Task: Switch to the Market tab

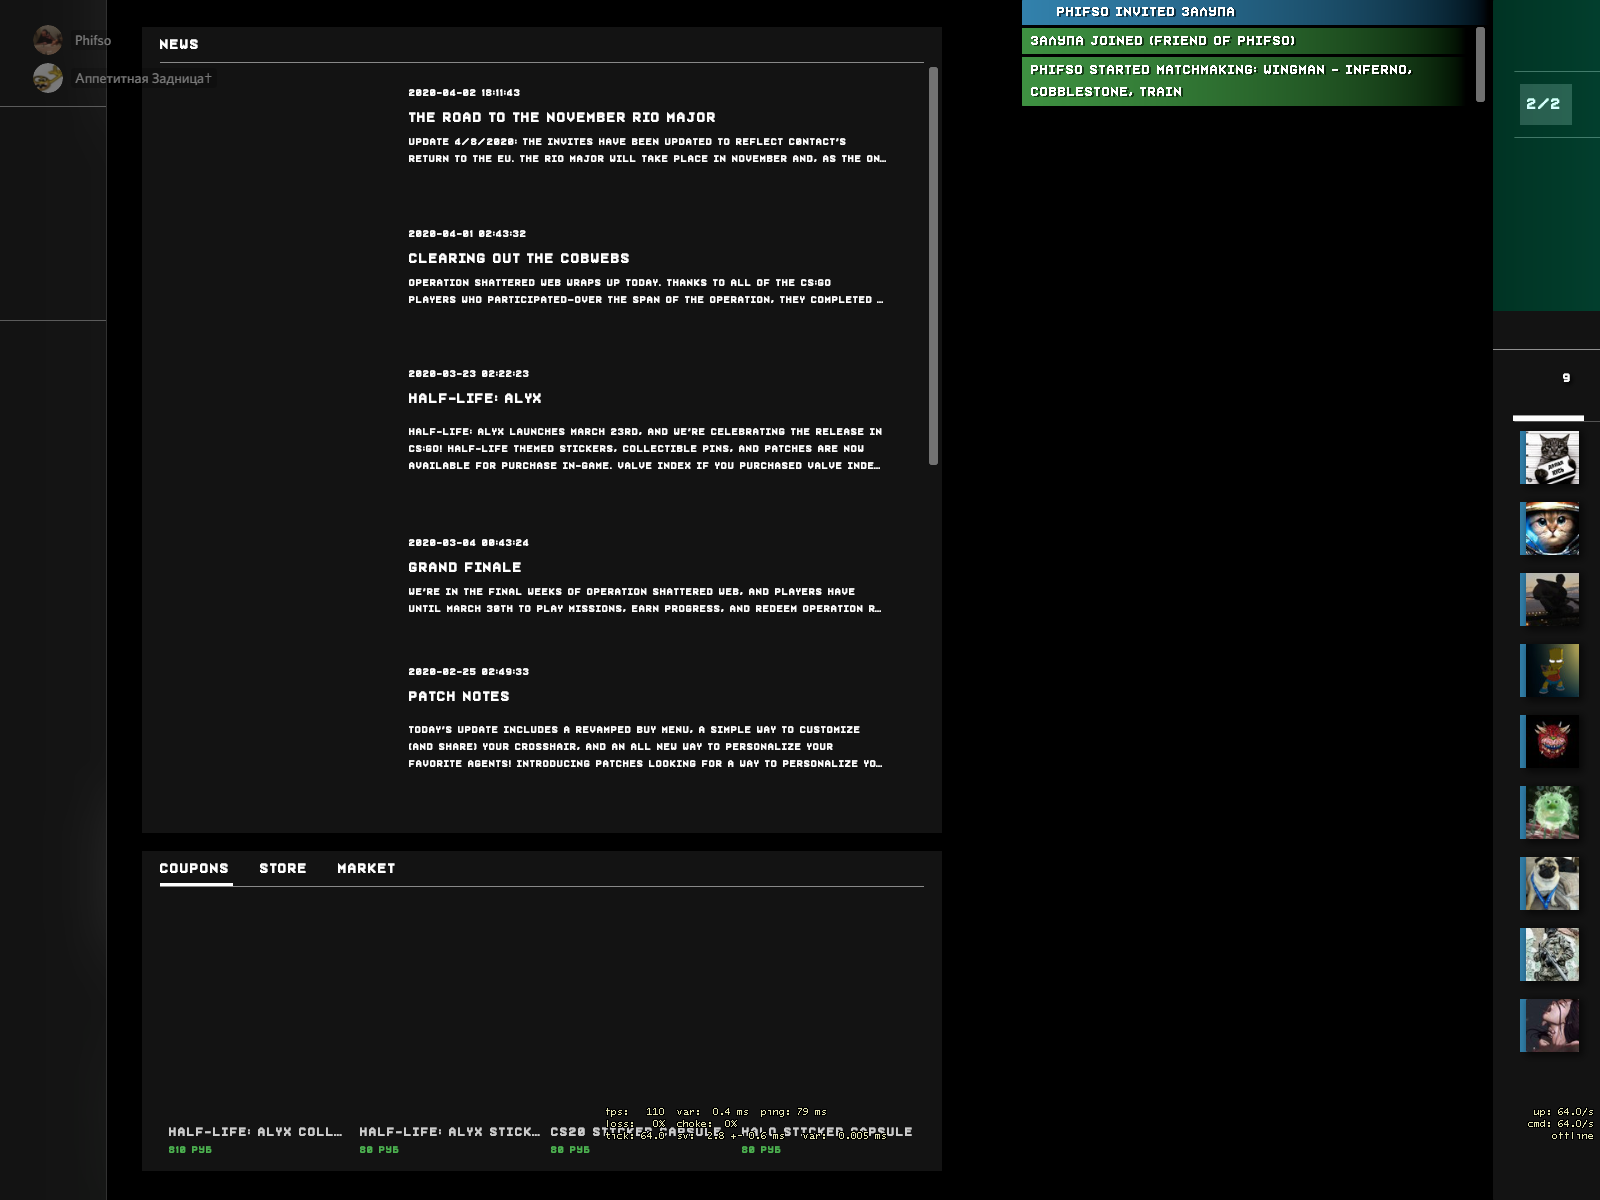Action: 366,868
